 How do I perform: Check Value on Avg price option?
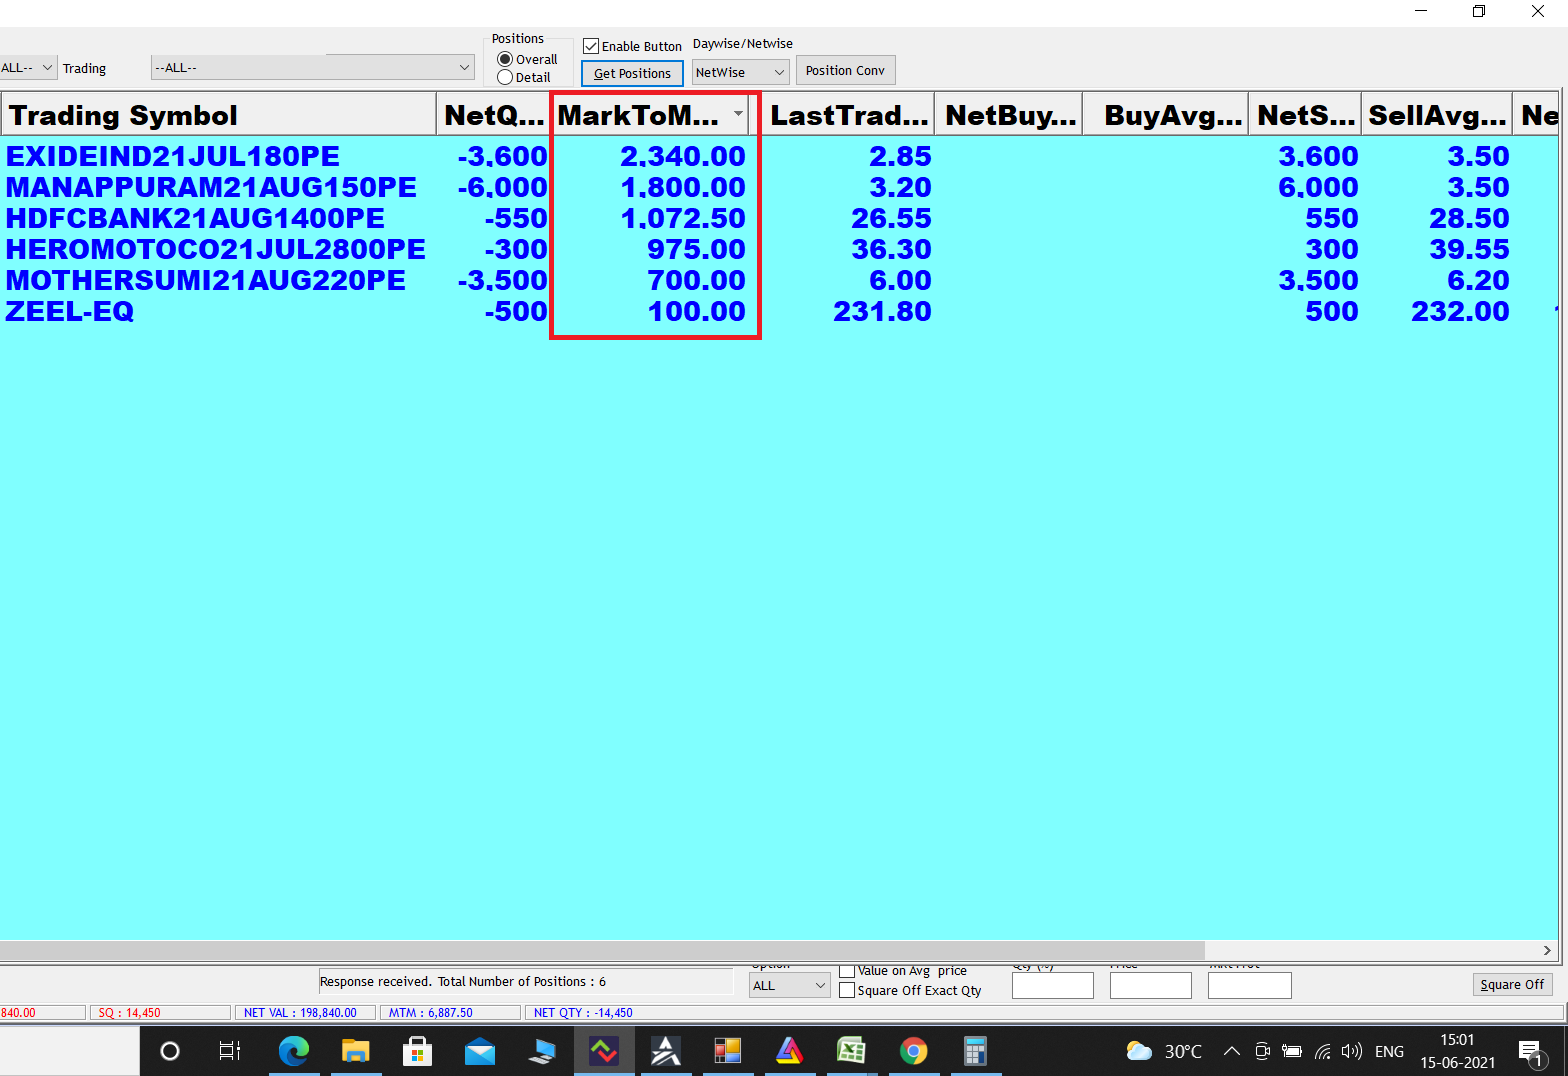point(847,970)
